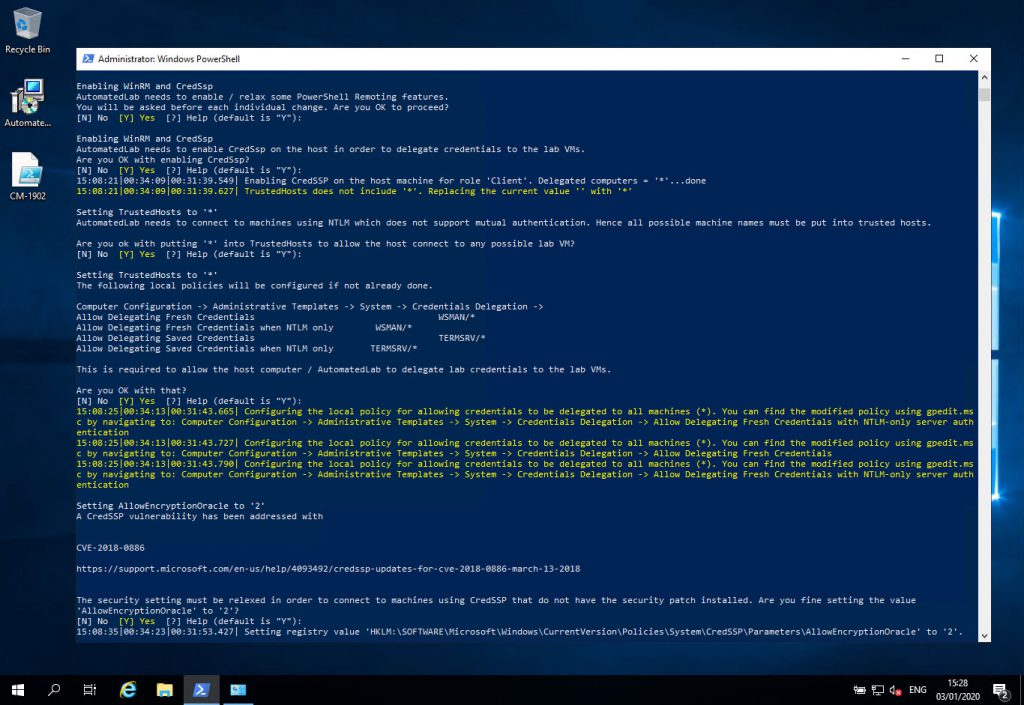Image resolution: width=1024 pixels, height=705 pixels.
Task: Launch Internet Explorer from the taskbar
Action: (128, 689)
